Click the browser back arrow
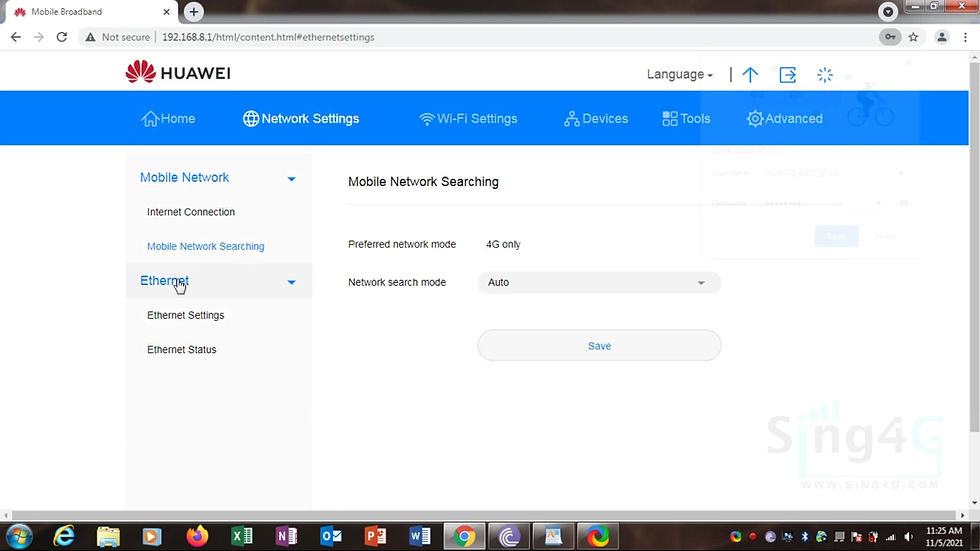 pos(16,37)
